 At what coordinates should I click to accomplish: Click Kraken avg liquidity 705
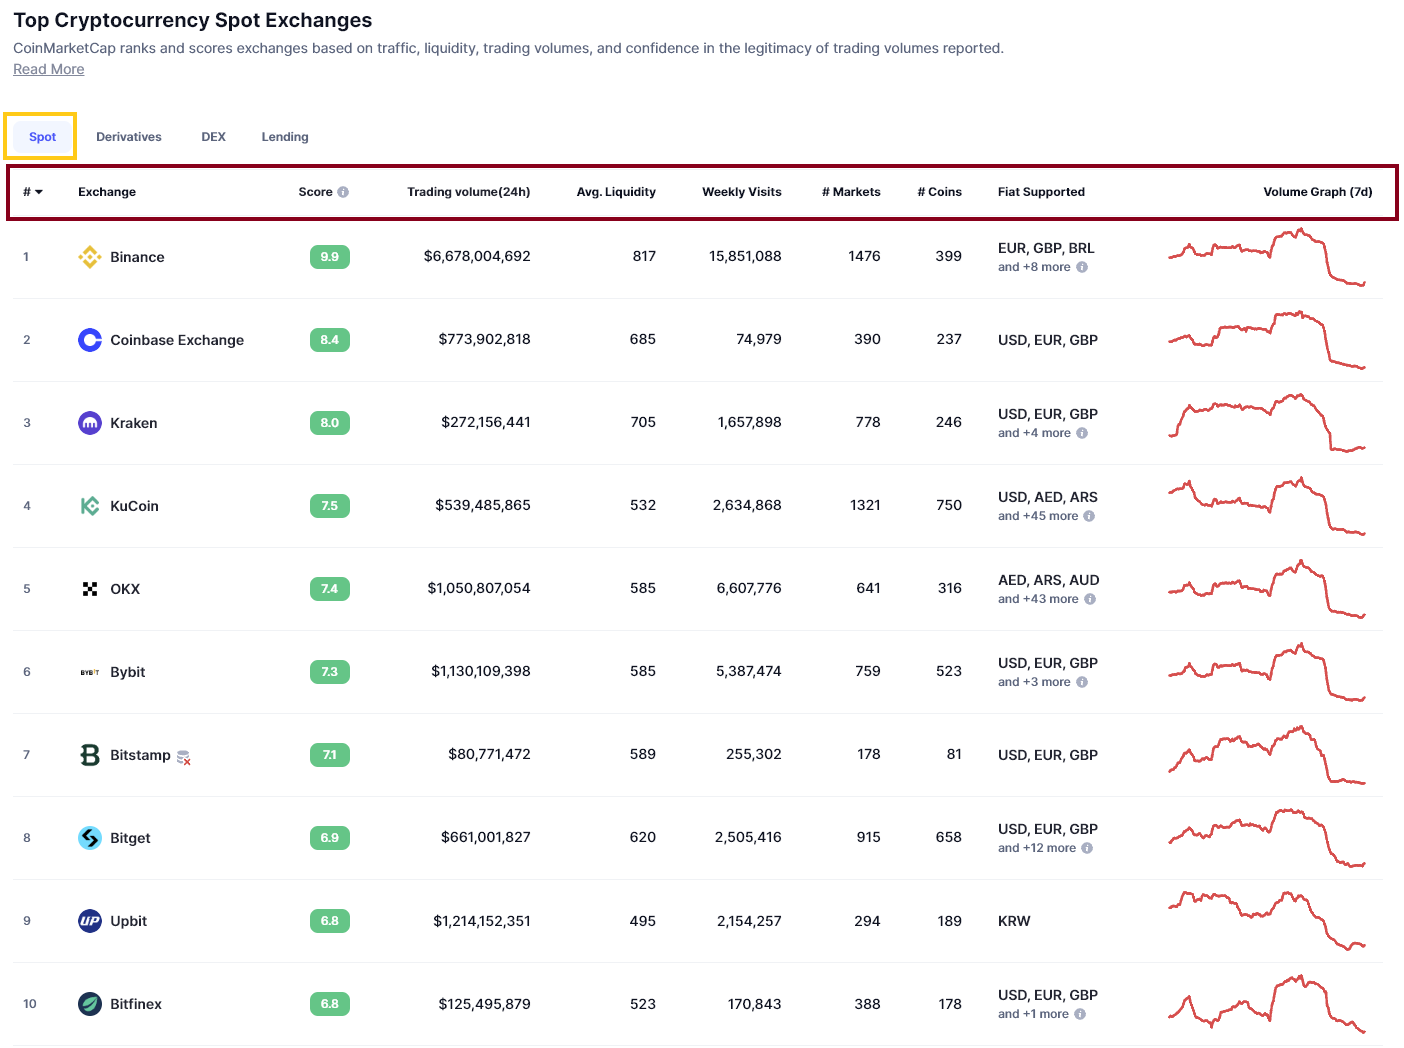pos(643,422)
